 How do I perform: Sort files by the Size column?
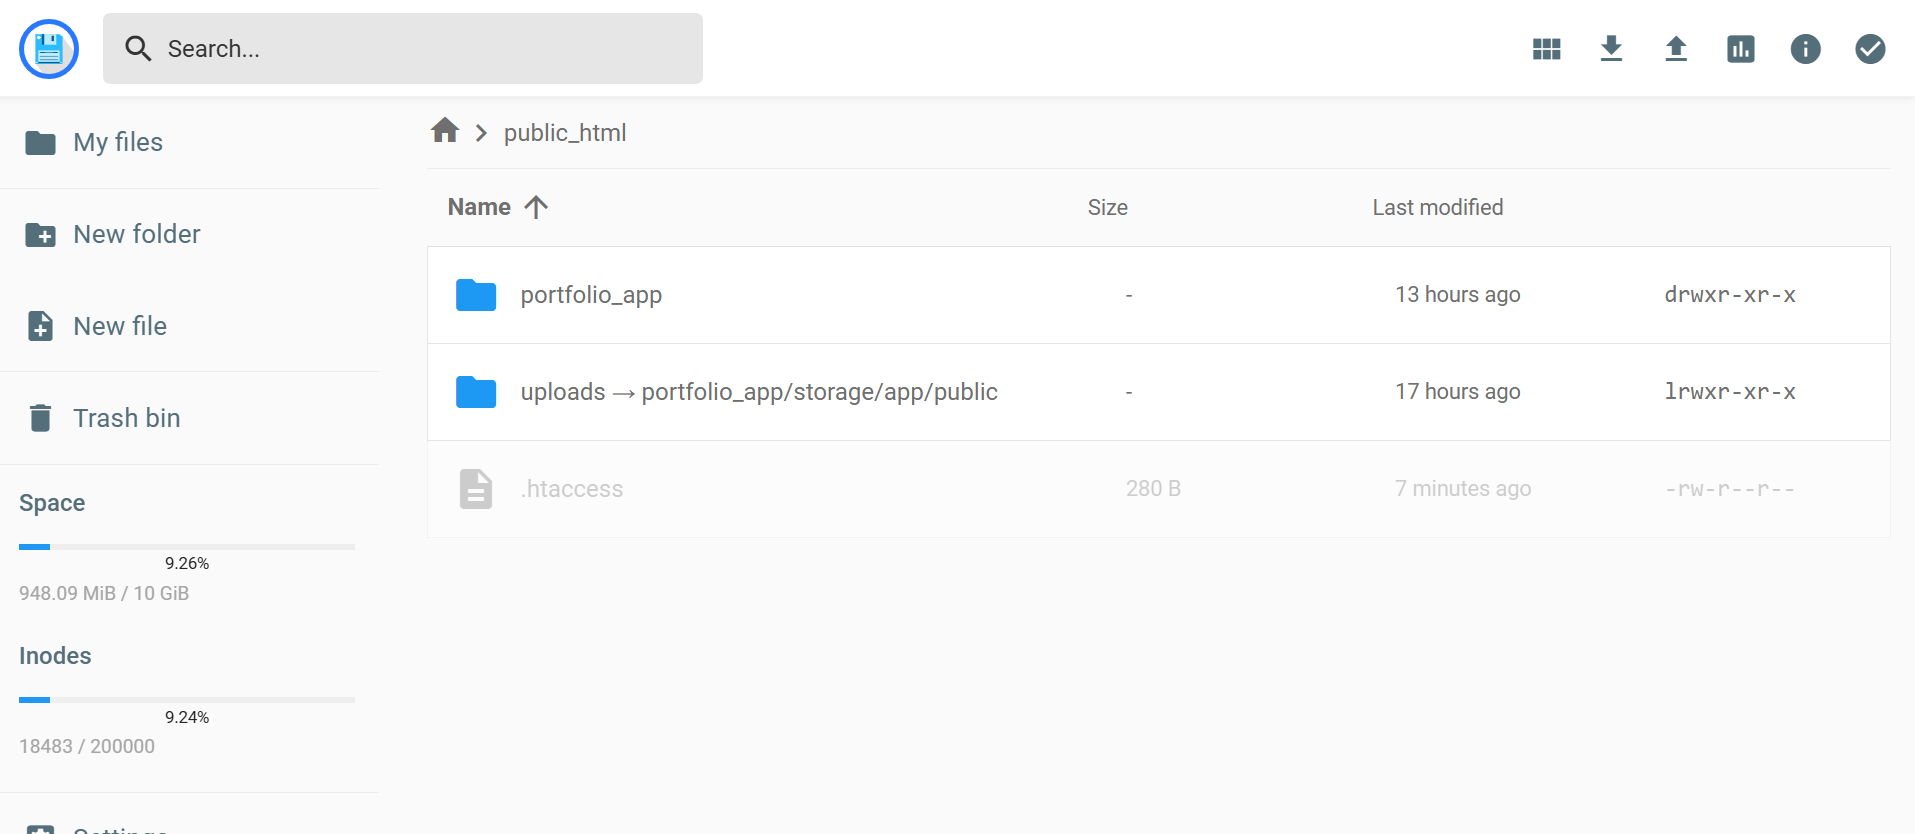point(1107,207)
